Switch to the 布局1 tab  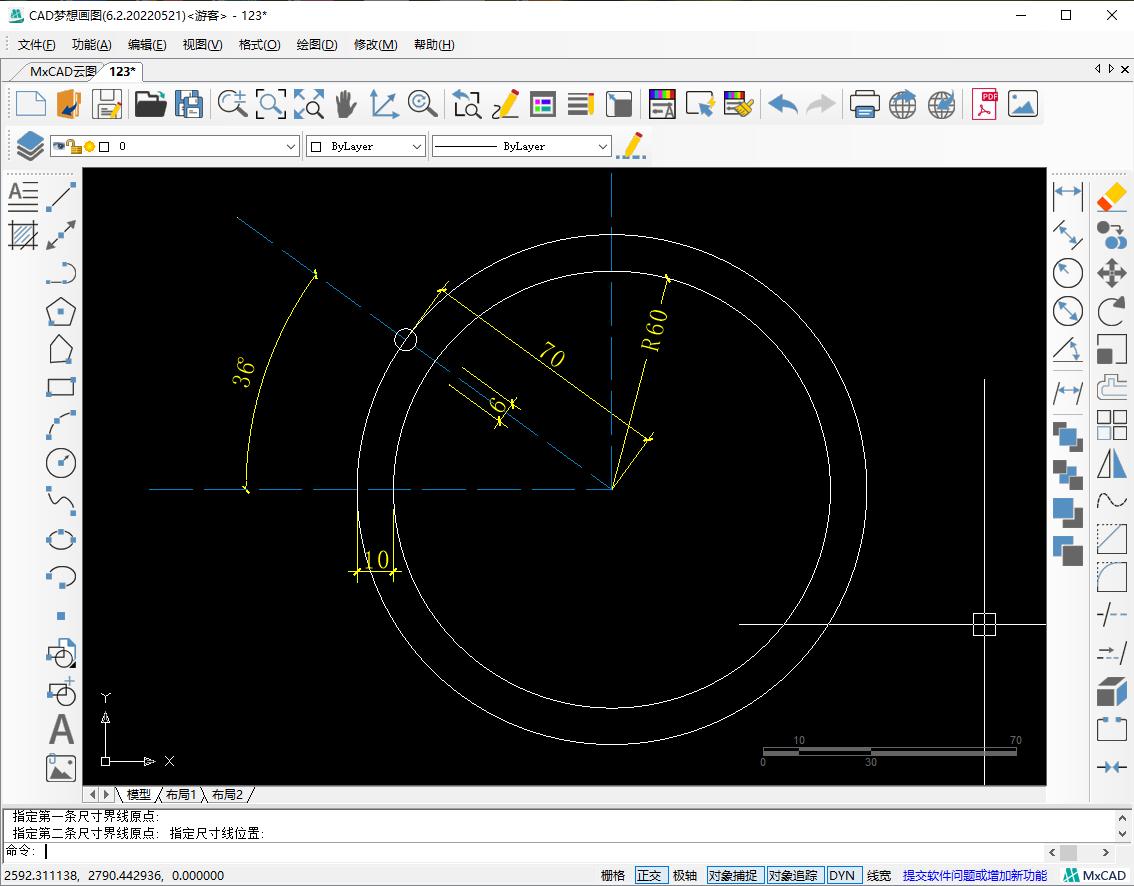tap(181, 794)
